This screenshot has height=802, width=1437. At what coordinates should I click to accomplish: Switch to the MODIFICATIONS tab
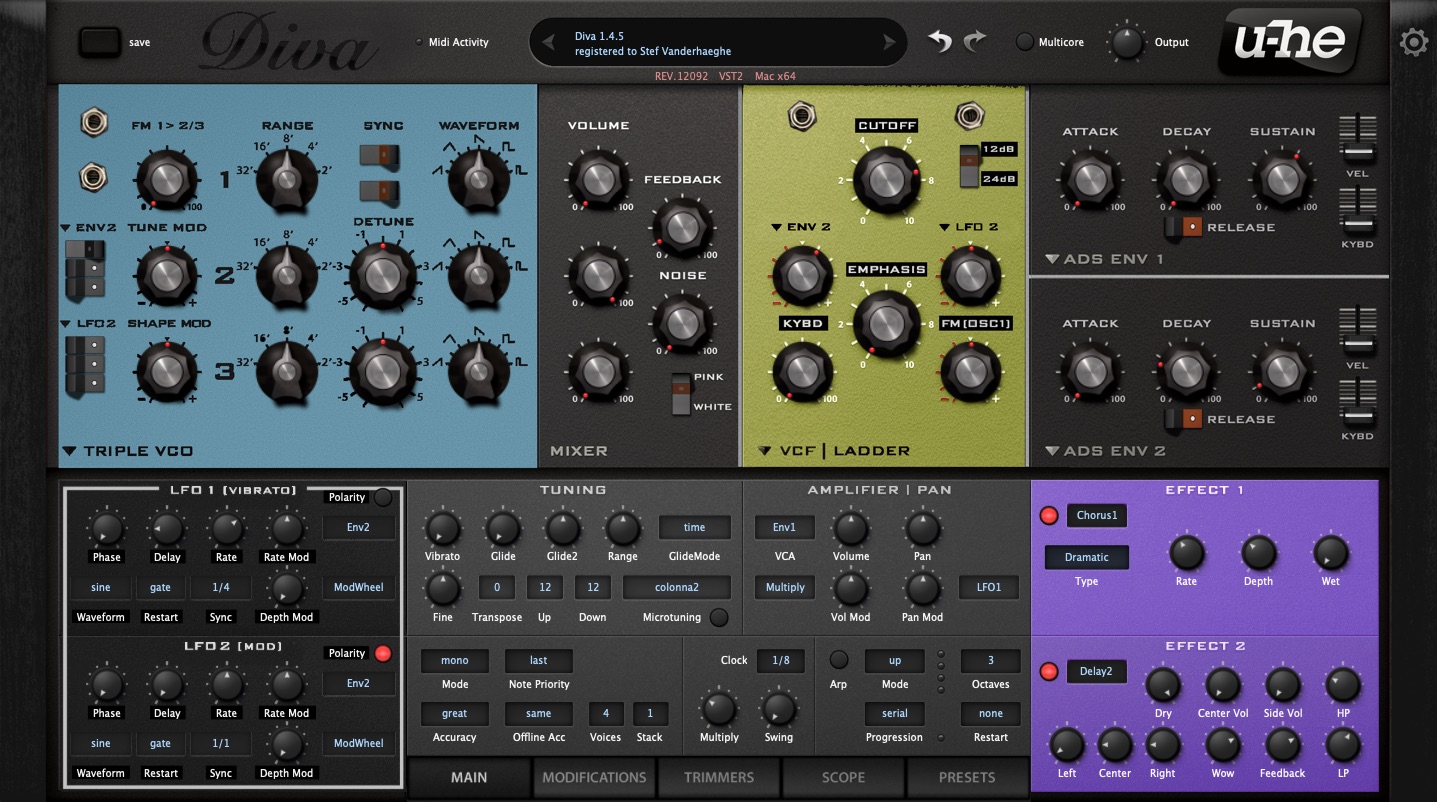click(594, 777)
